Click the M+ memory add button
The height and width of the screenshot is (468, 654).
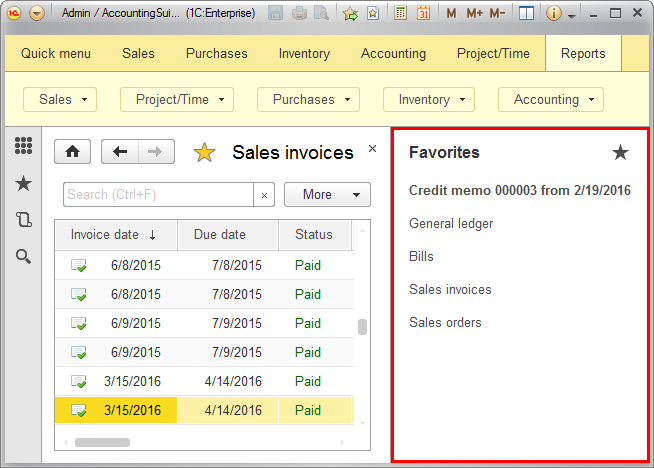[x=474, y=13]
